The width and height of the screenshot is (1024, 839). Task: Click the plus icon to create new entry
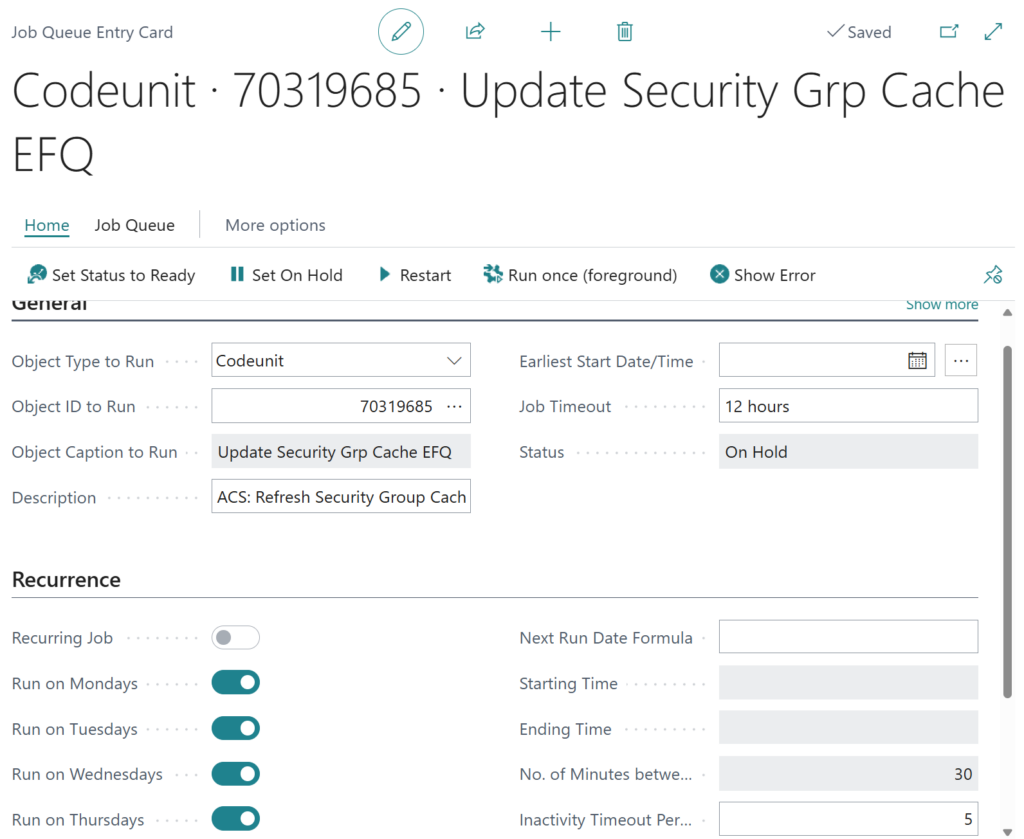[550, 32]
